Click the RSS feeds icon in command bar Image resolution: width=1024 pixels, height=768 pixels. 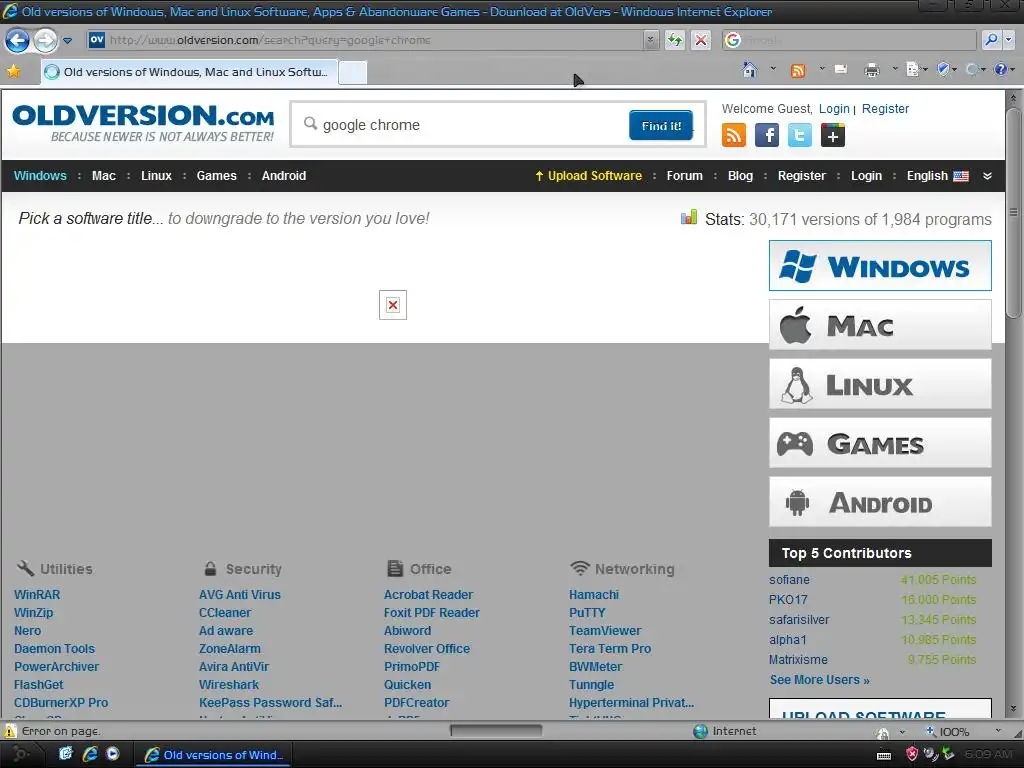coord(797,70)
